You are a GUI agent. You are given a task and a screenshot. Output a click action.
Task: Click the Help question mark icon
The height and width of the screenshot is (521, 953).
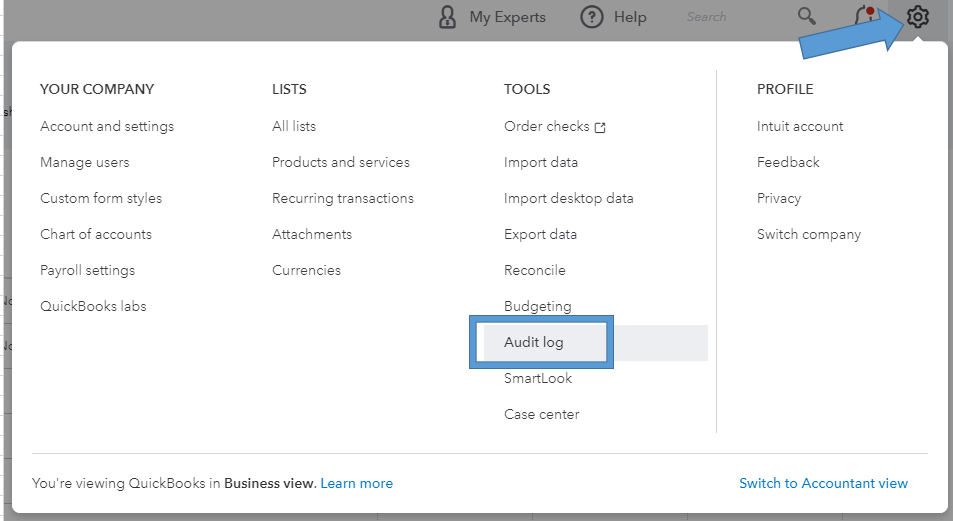pyautogui.click(x=592, y=17)
